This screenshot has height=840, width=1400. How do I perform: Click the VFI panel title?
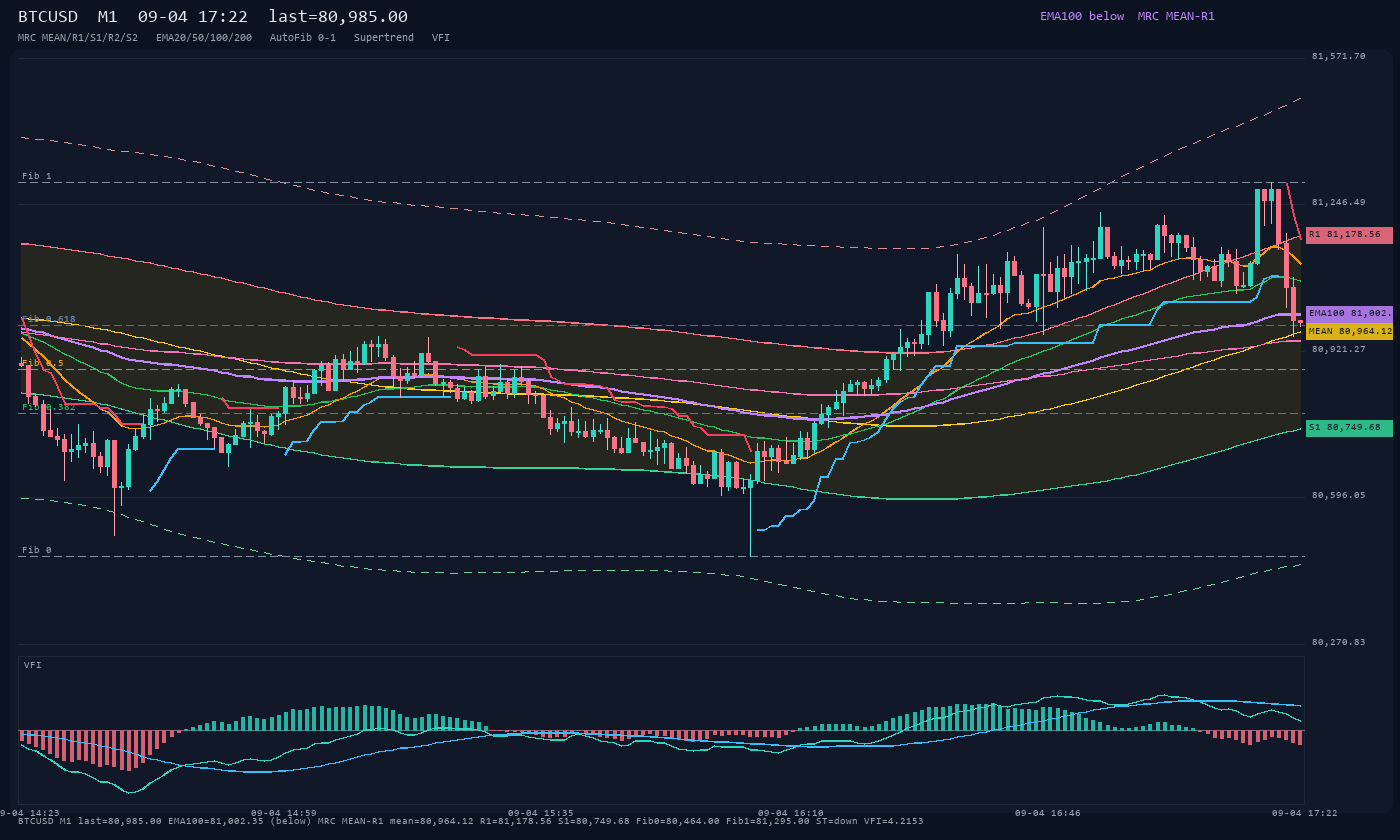coord(33,665)
